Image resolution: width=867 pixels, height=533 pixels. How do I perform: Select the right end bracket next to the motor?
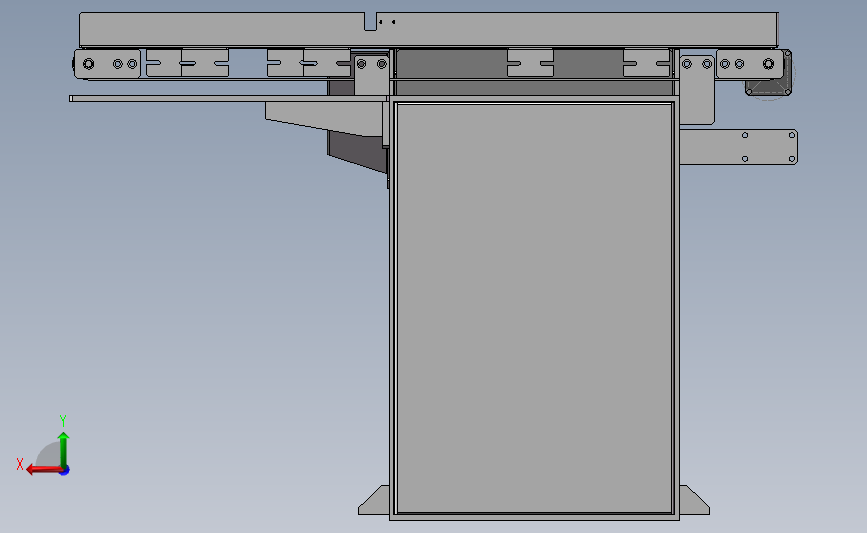pos(749,64)
